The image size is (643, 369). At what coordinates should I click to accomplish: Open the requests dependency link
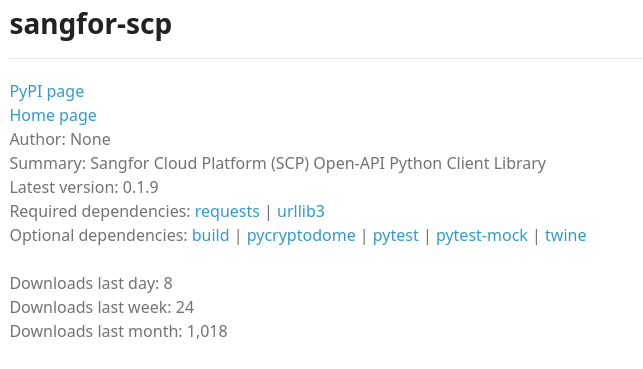pos(227,212)
